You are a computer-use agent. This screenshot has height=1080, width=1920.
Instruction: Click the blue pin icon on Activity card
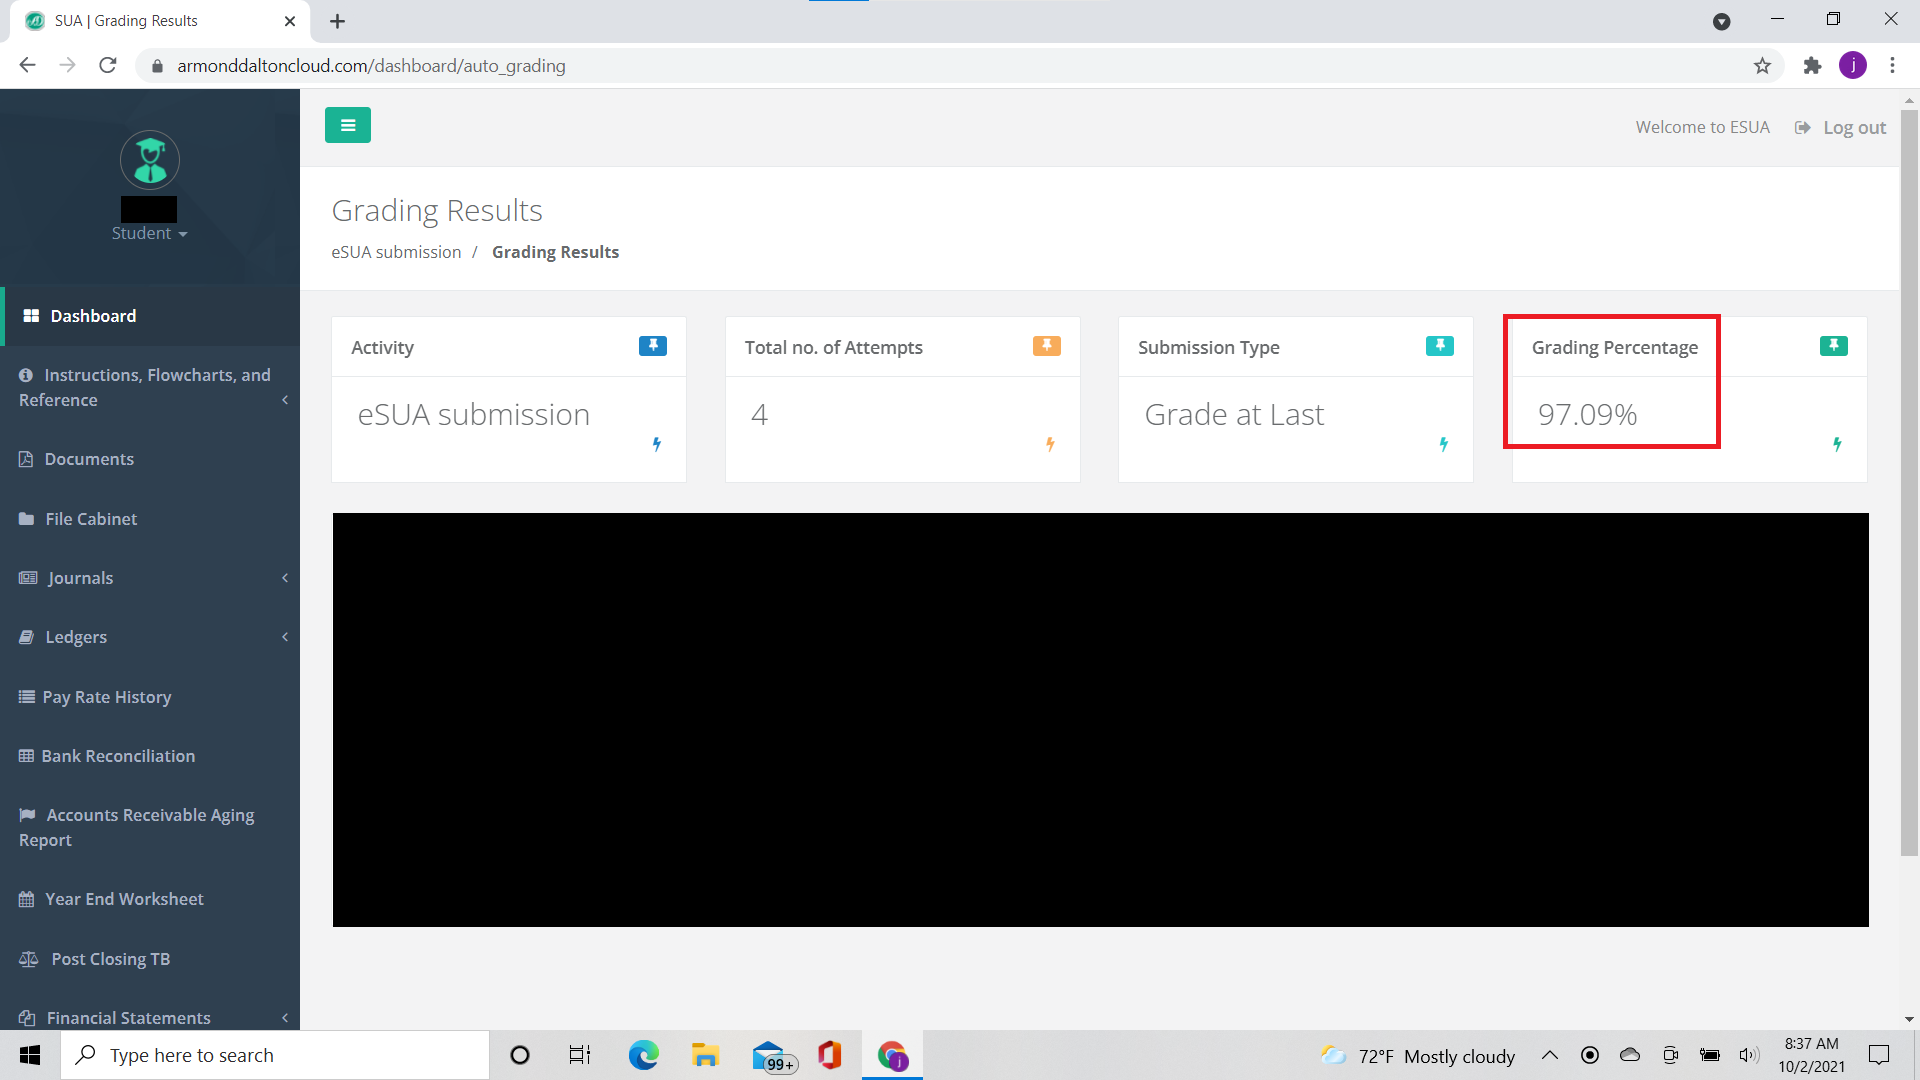pos(652,346)
